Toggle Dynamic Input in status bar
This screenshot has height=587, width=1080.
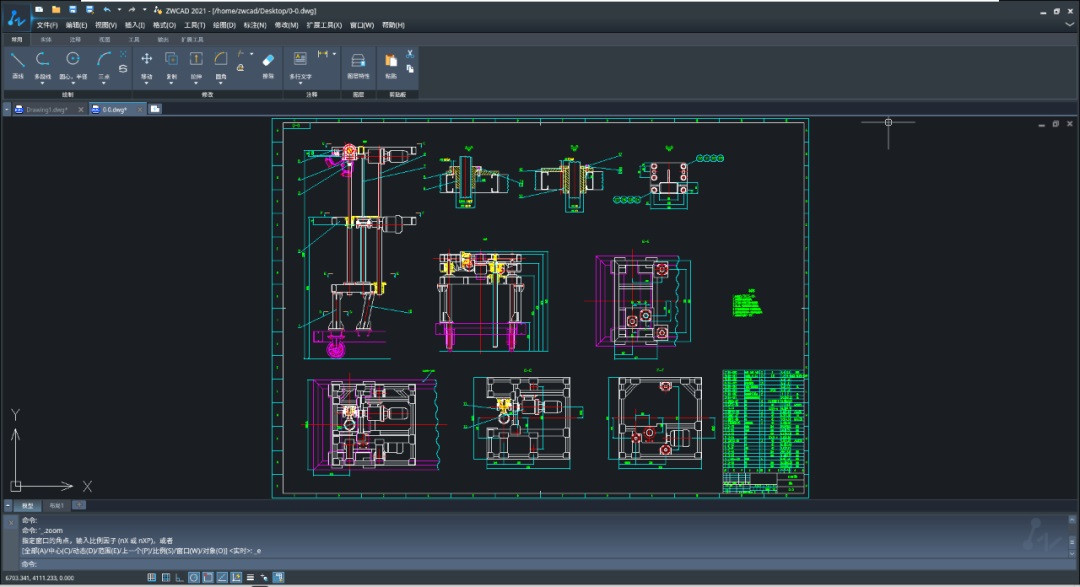tap(236, 577)
